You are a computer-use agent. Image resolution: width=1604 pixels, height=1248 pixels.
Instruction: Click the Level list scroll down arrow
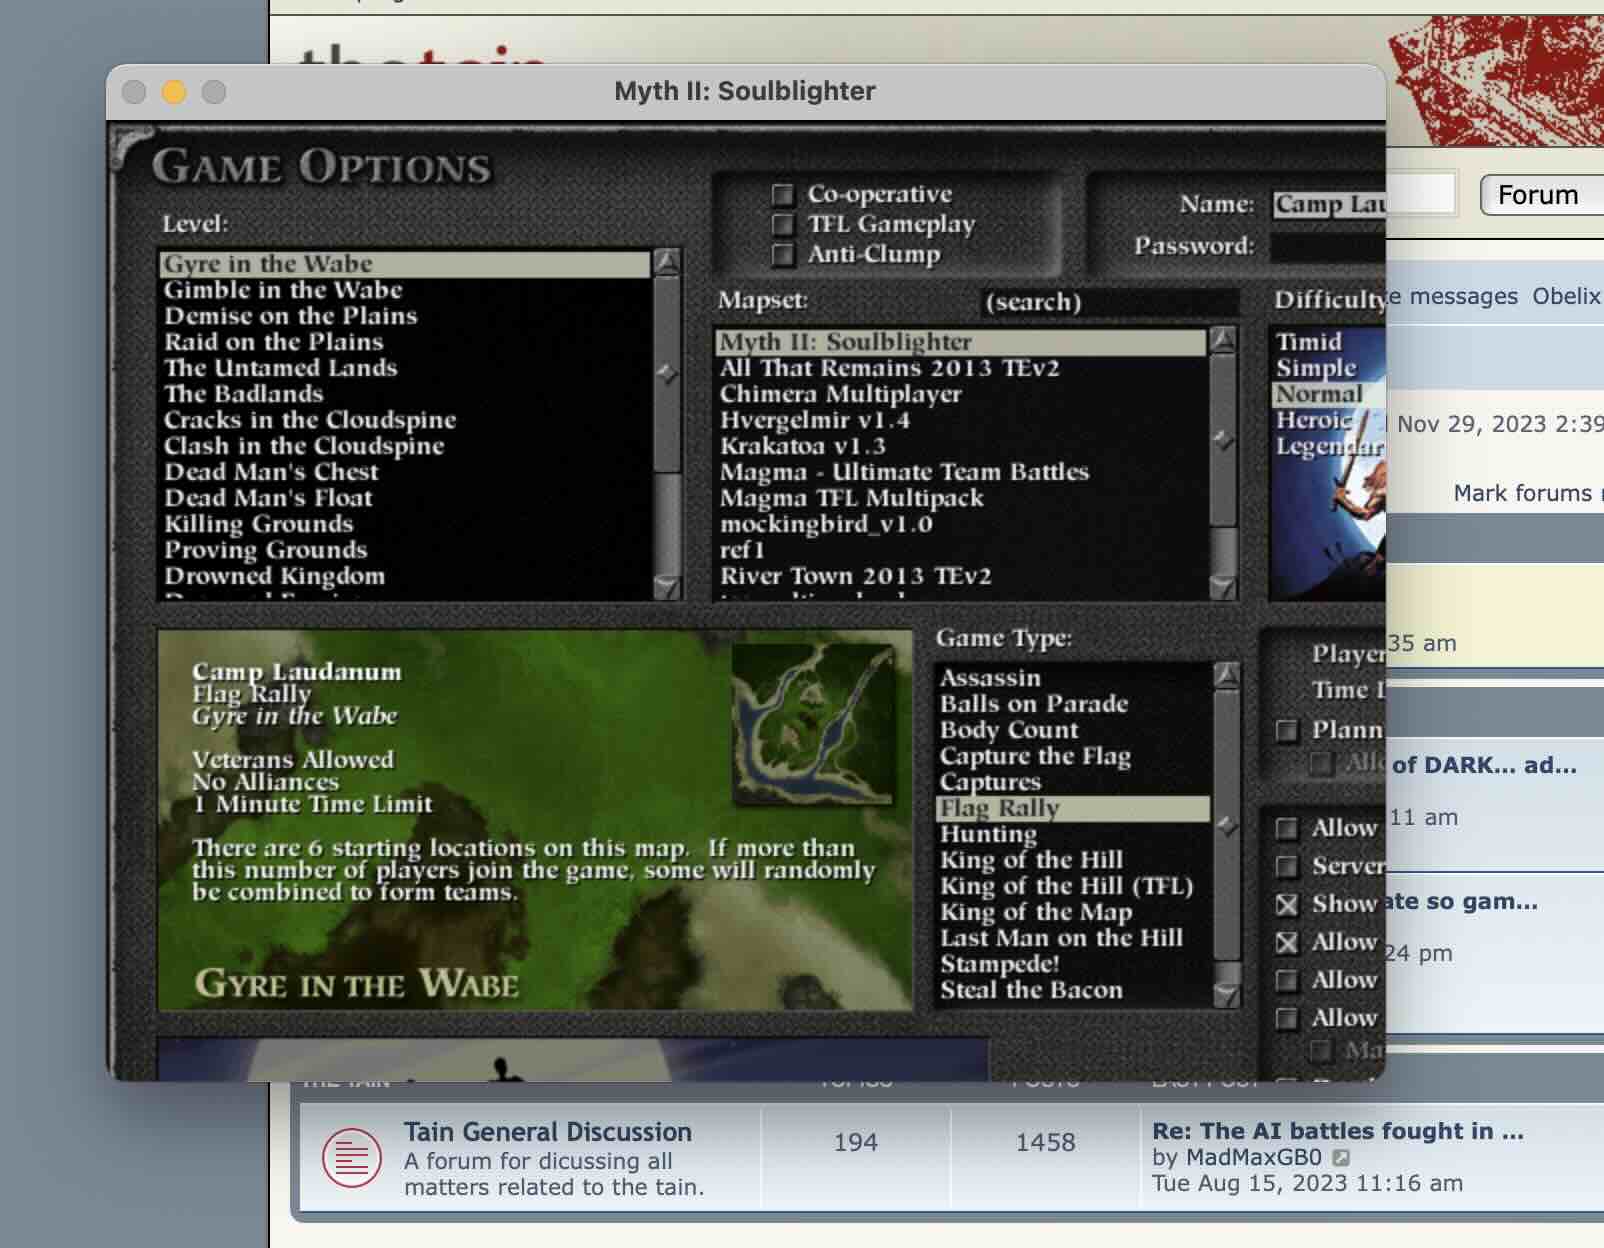point(666,586)
